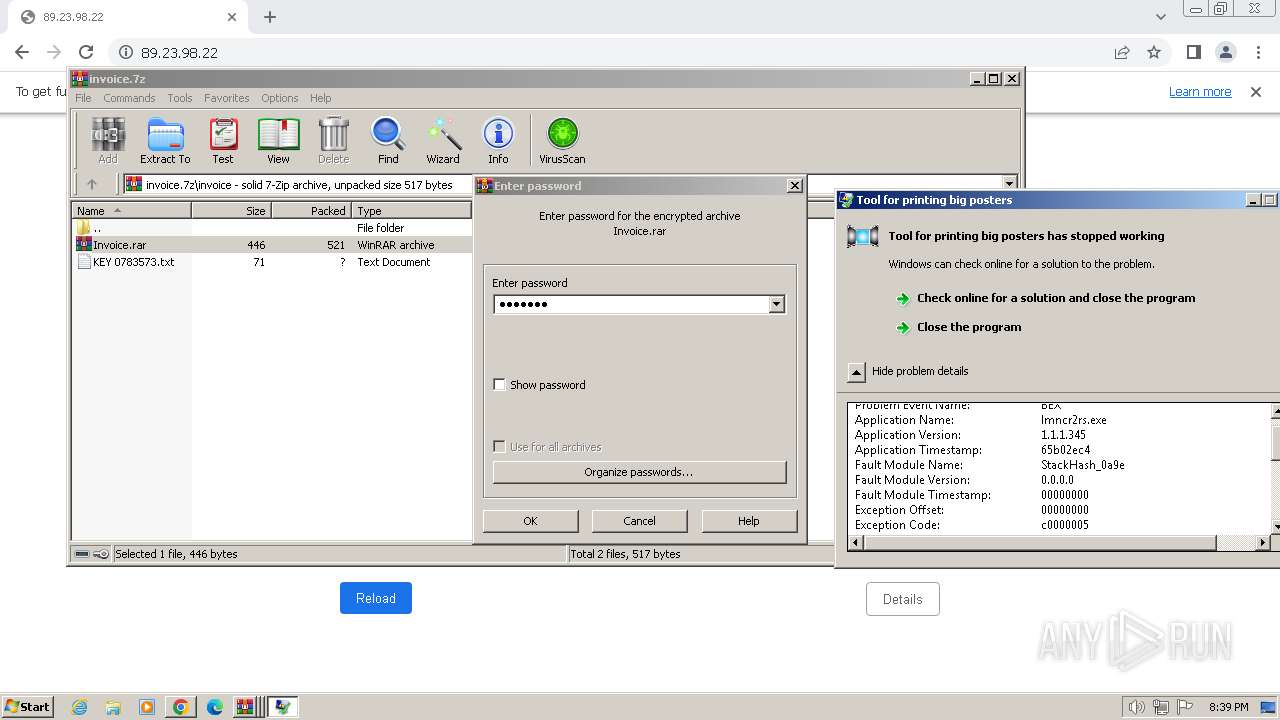Click the Add toolbar icon in WinRAR
This screenshot has width=1280, height=720.
pyautogui.click(x=108, y=140)
